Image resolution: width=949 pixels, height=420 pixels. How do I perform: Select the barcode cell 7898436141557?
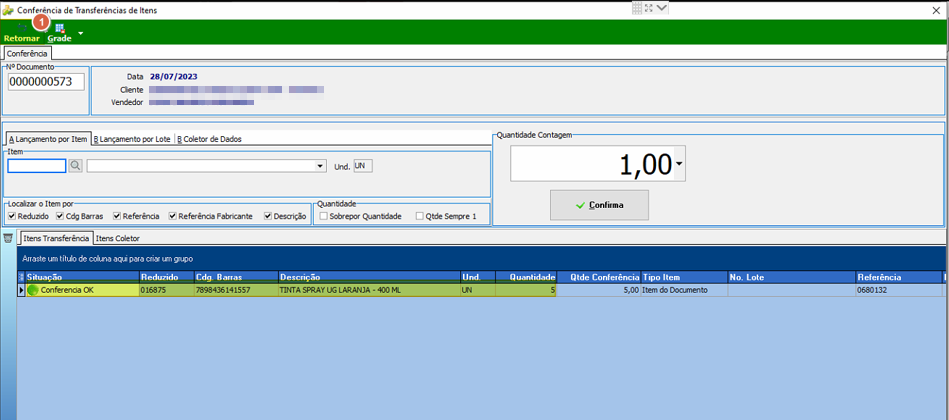tap(236, 290)
